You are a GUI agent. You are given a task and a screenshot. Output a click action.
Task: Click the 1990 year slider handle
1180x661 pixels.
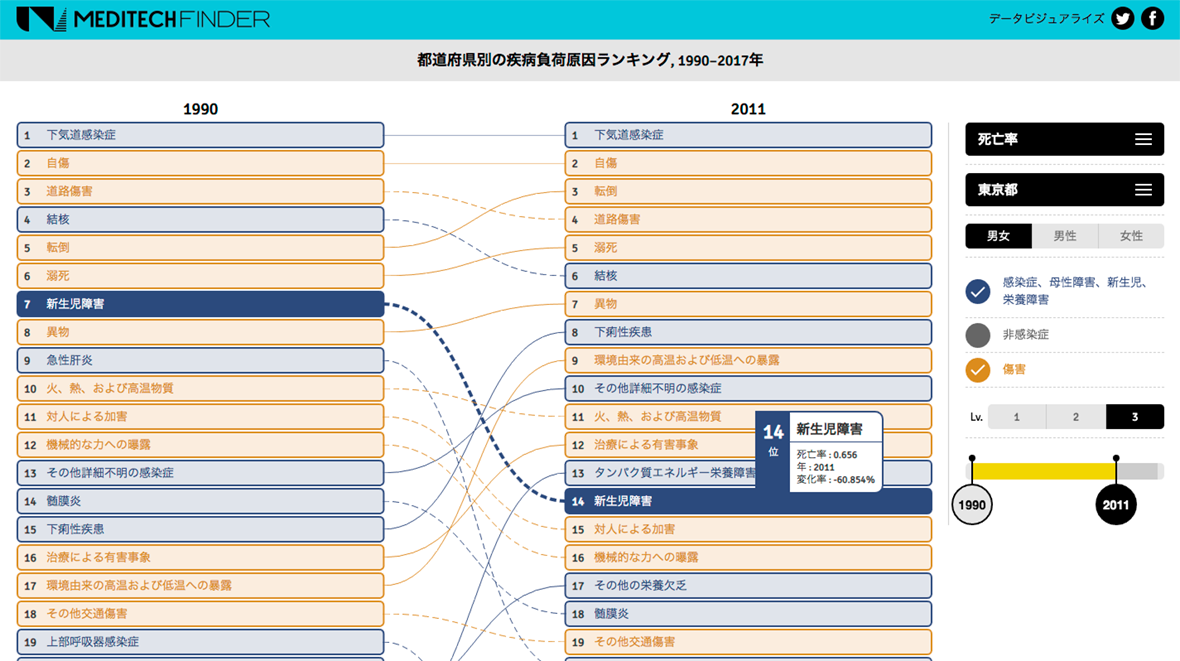pyautogui.click(x=972, y=504)
